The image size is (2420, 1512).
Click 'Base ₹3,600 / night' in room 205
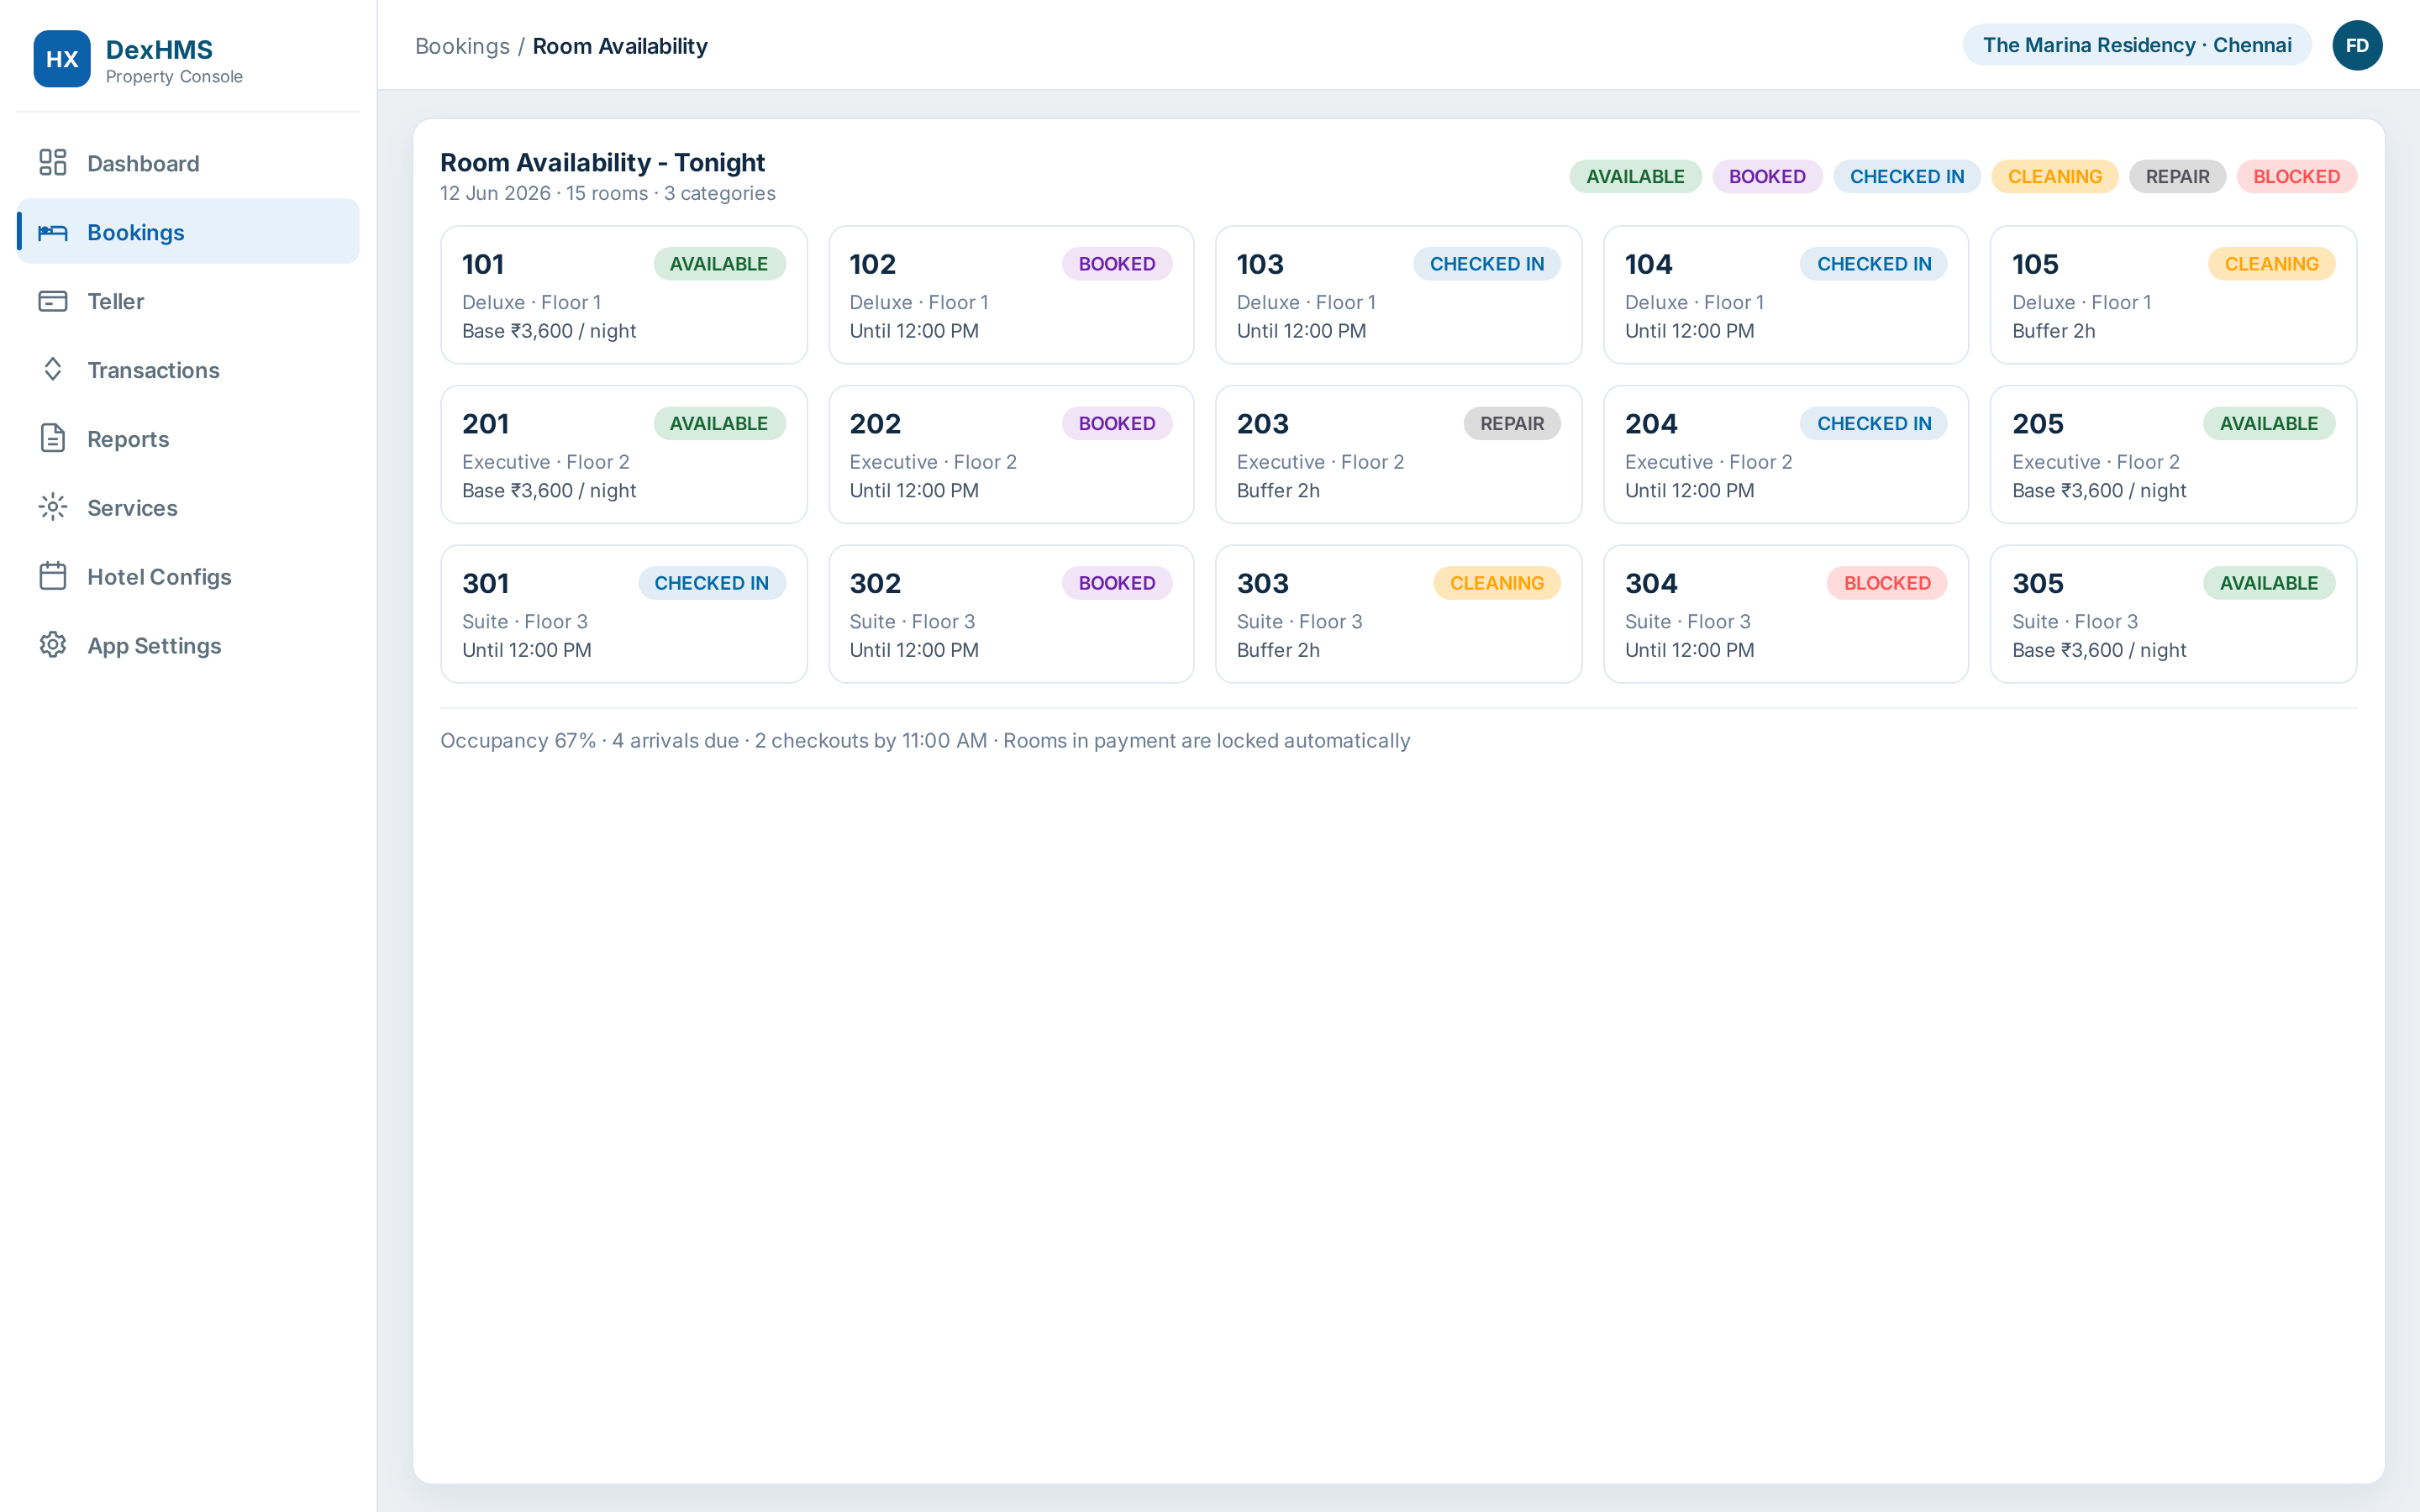[x=2099, y=491]
